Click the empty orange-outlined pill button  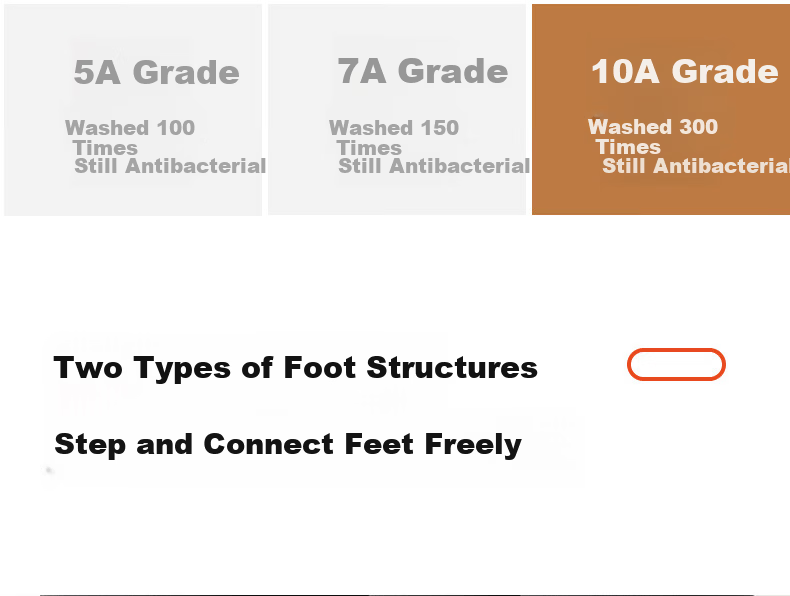coord(676,364)
